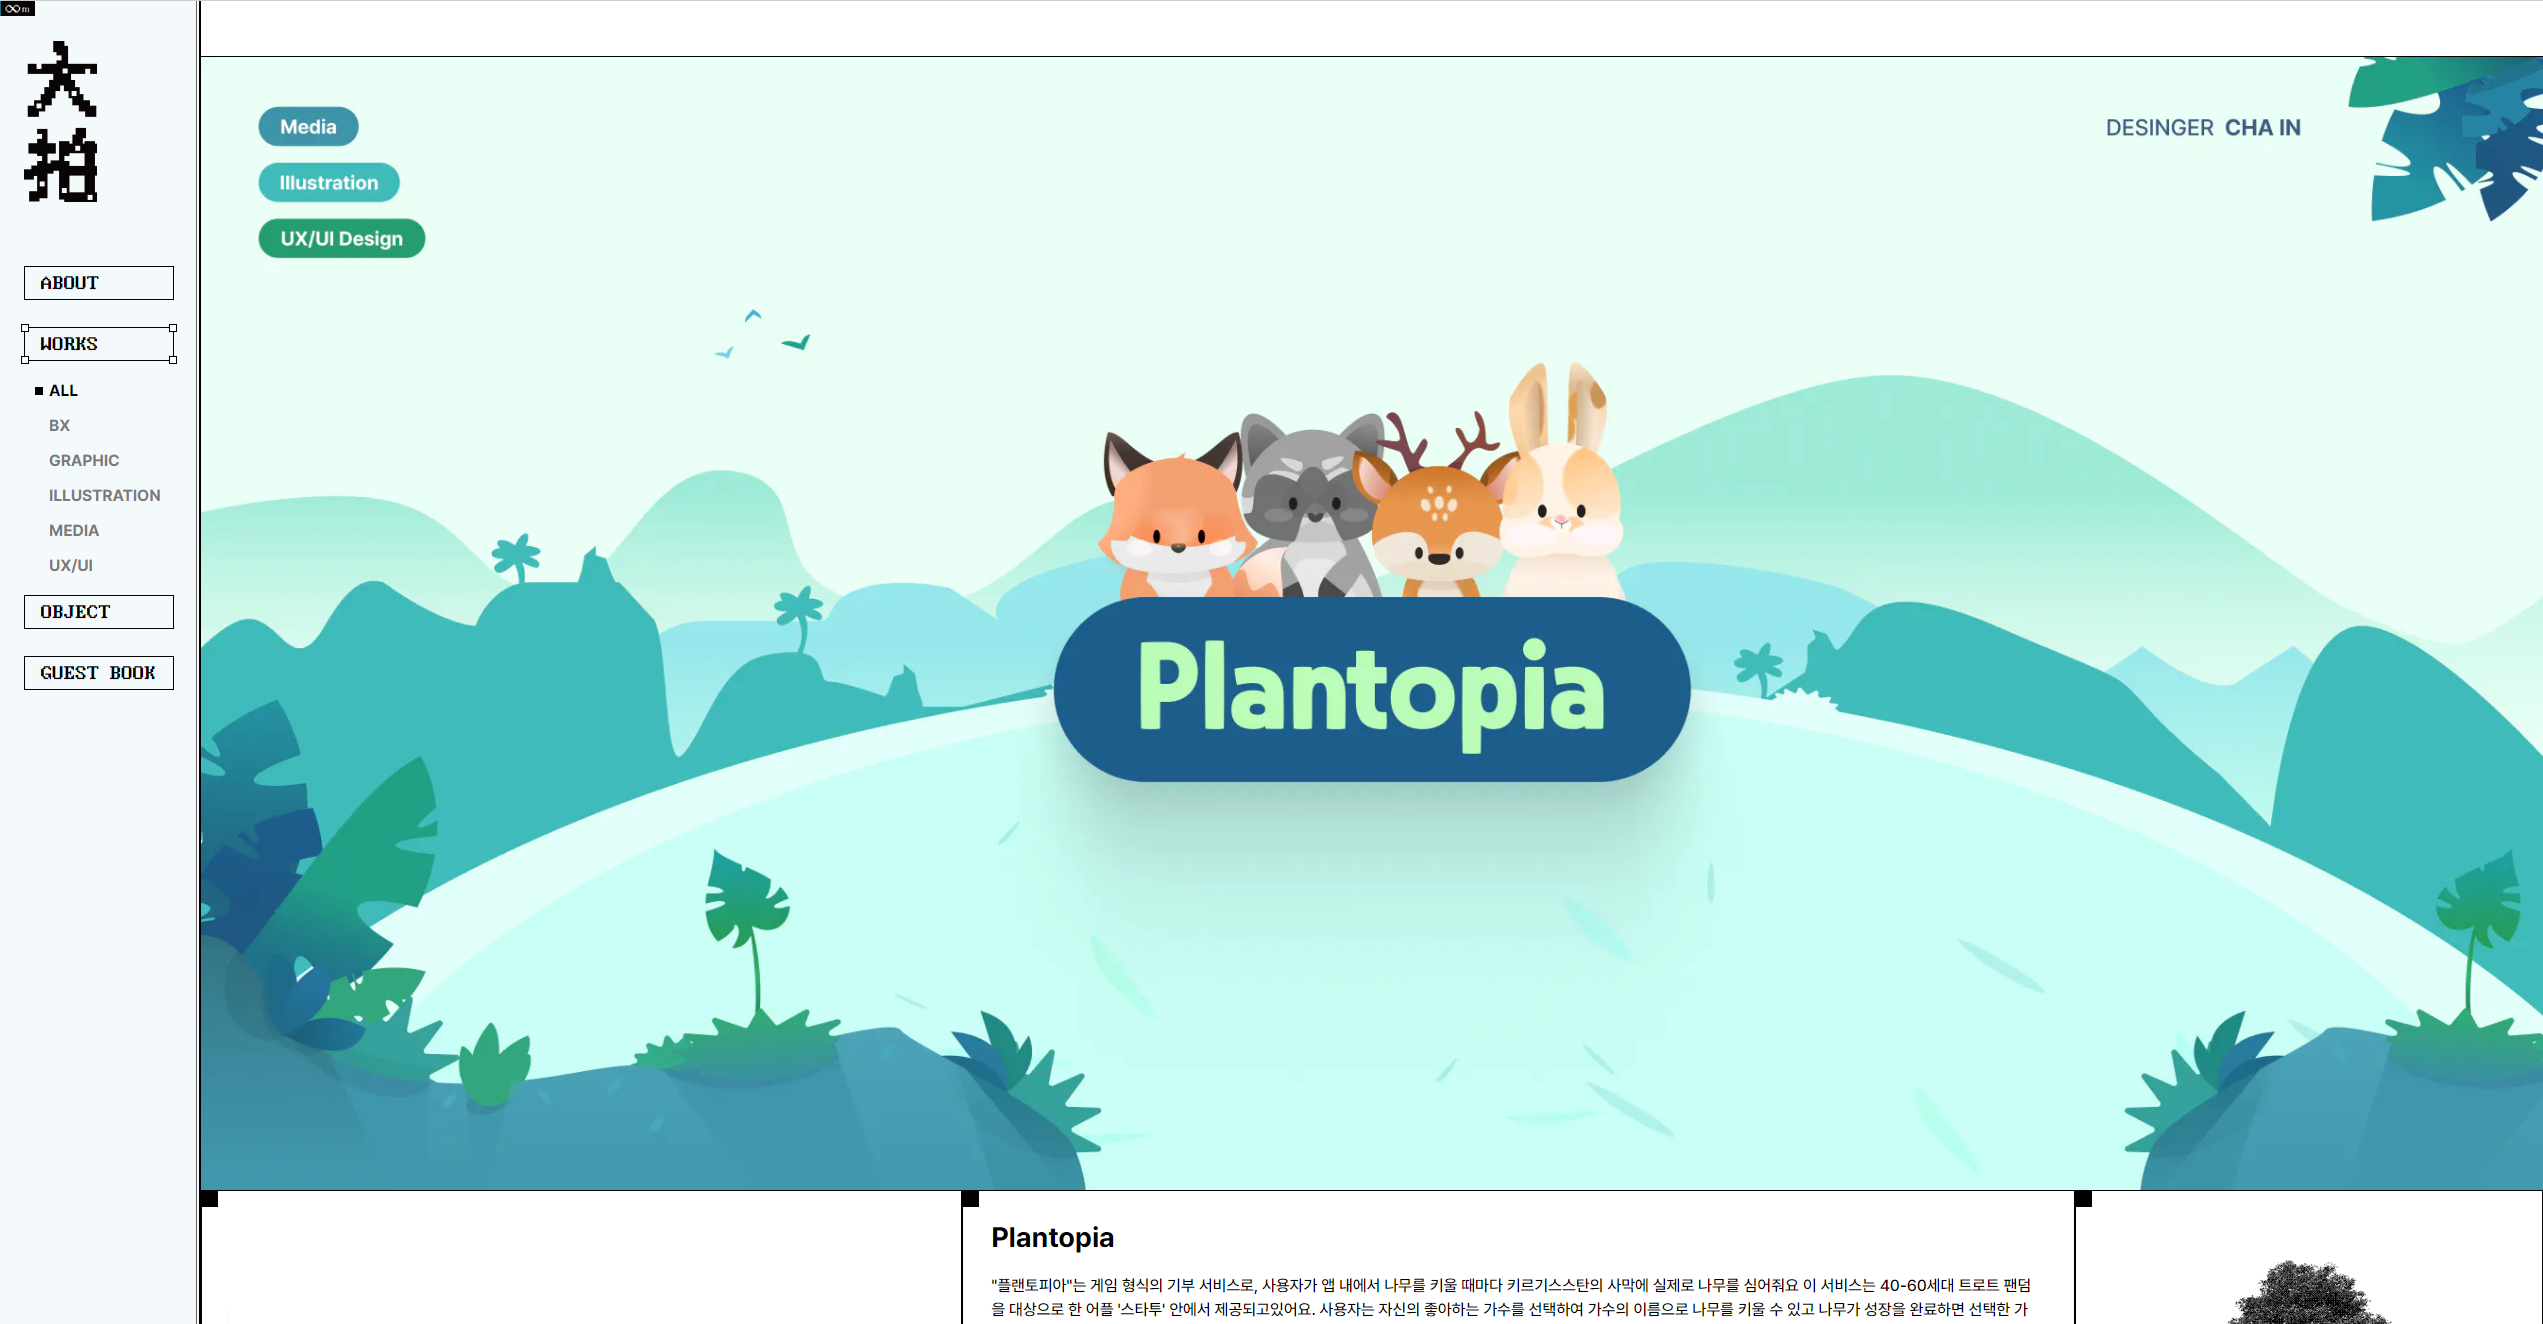Click the pixel-art logo in the sidebar
2543x1324 pixels.
[62, 122]
